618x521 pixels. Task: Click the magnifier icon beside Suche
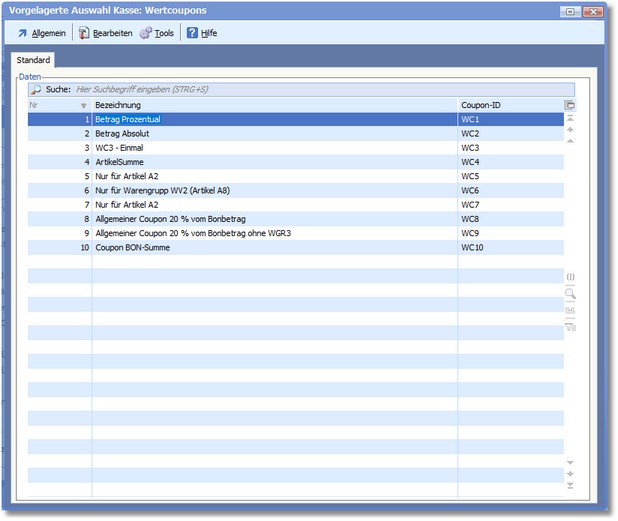click(x=35, y=89)
